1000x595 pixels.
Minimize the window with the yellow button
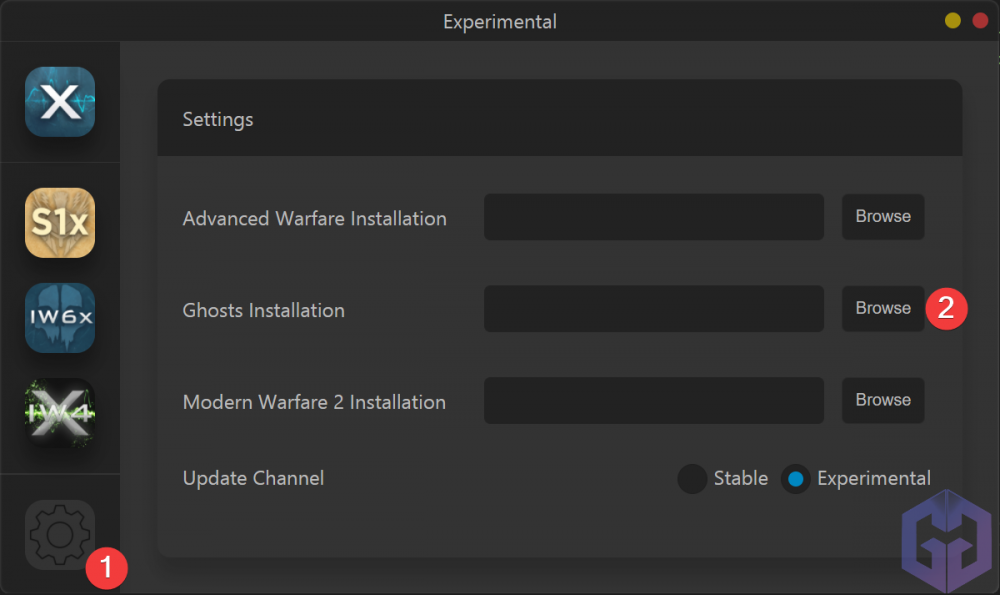click(953, 20)
